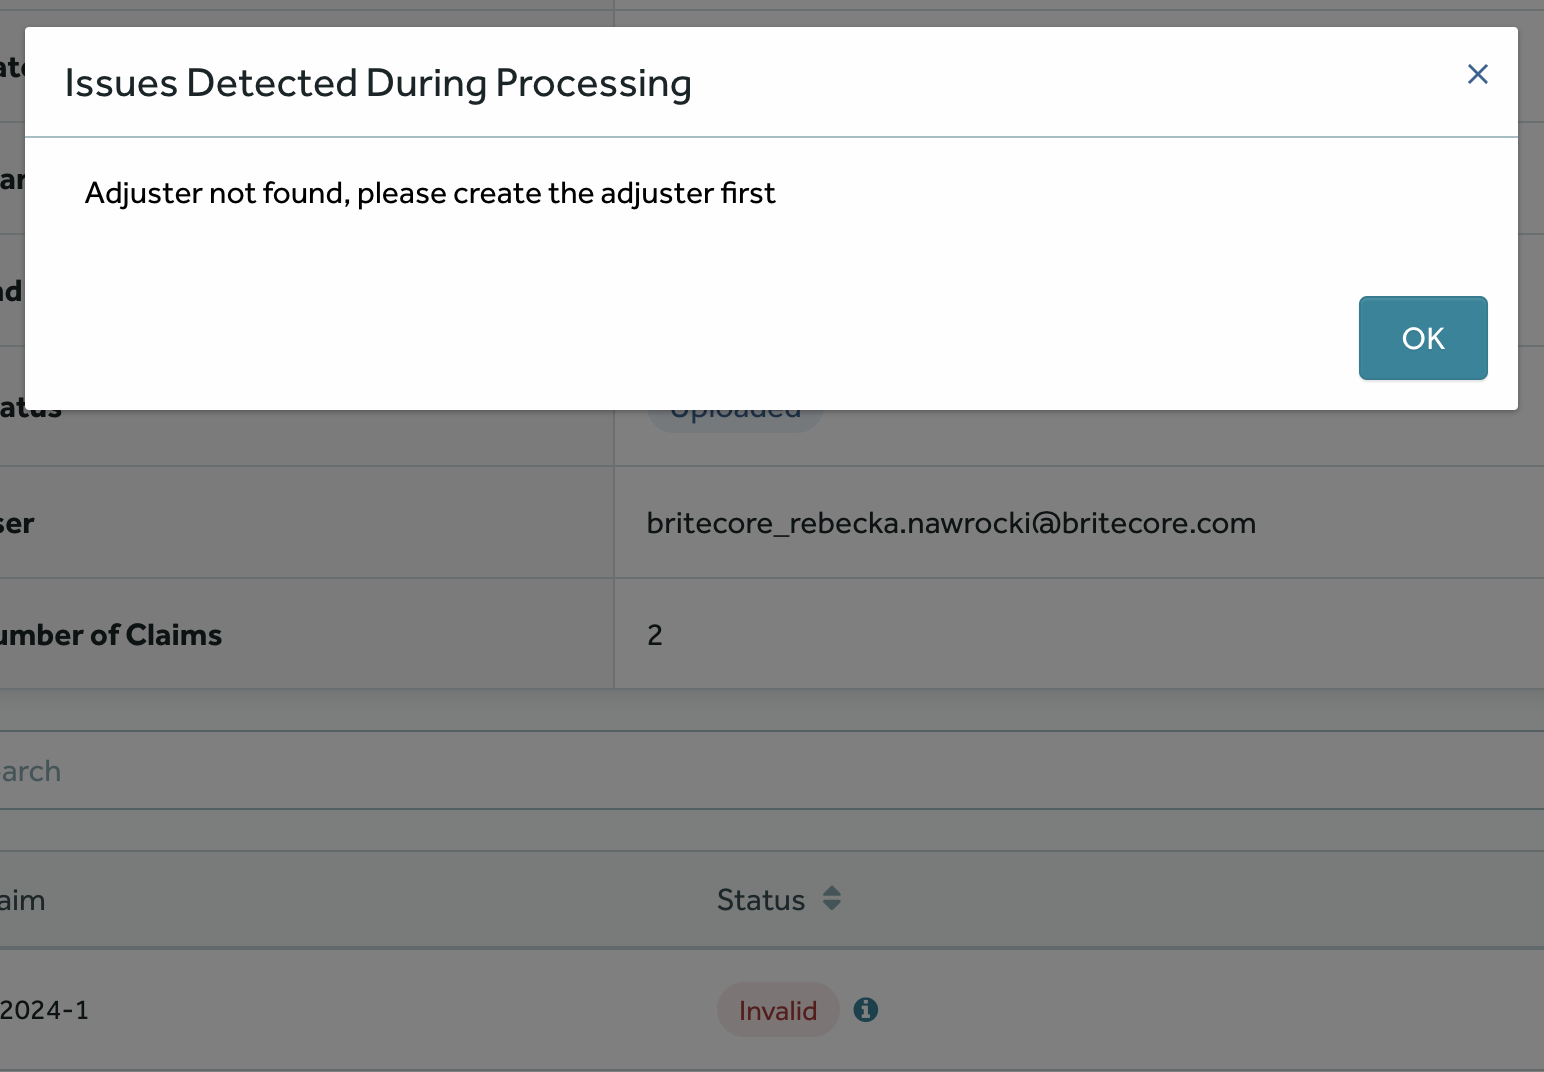Click the britecore.com user email address
Image resolution: width=1544 pixels, height=1072 pixels.
point(950,523)
